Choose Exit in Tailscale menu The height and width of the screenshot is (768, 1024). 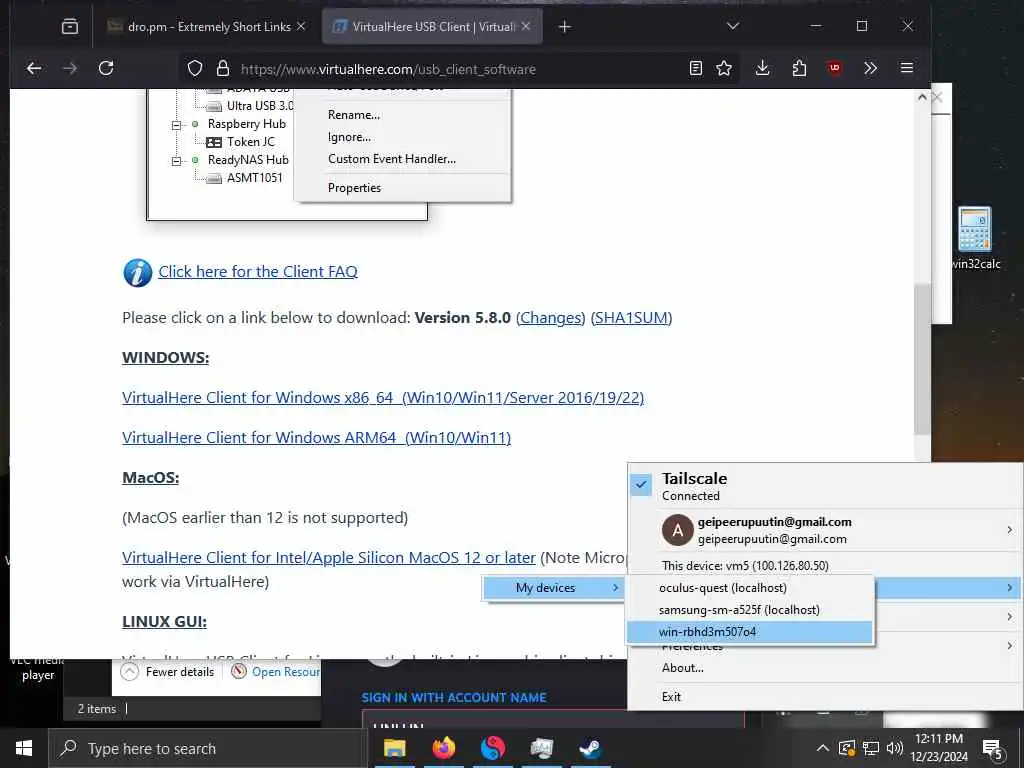click(671, 697)
